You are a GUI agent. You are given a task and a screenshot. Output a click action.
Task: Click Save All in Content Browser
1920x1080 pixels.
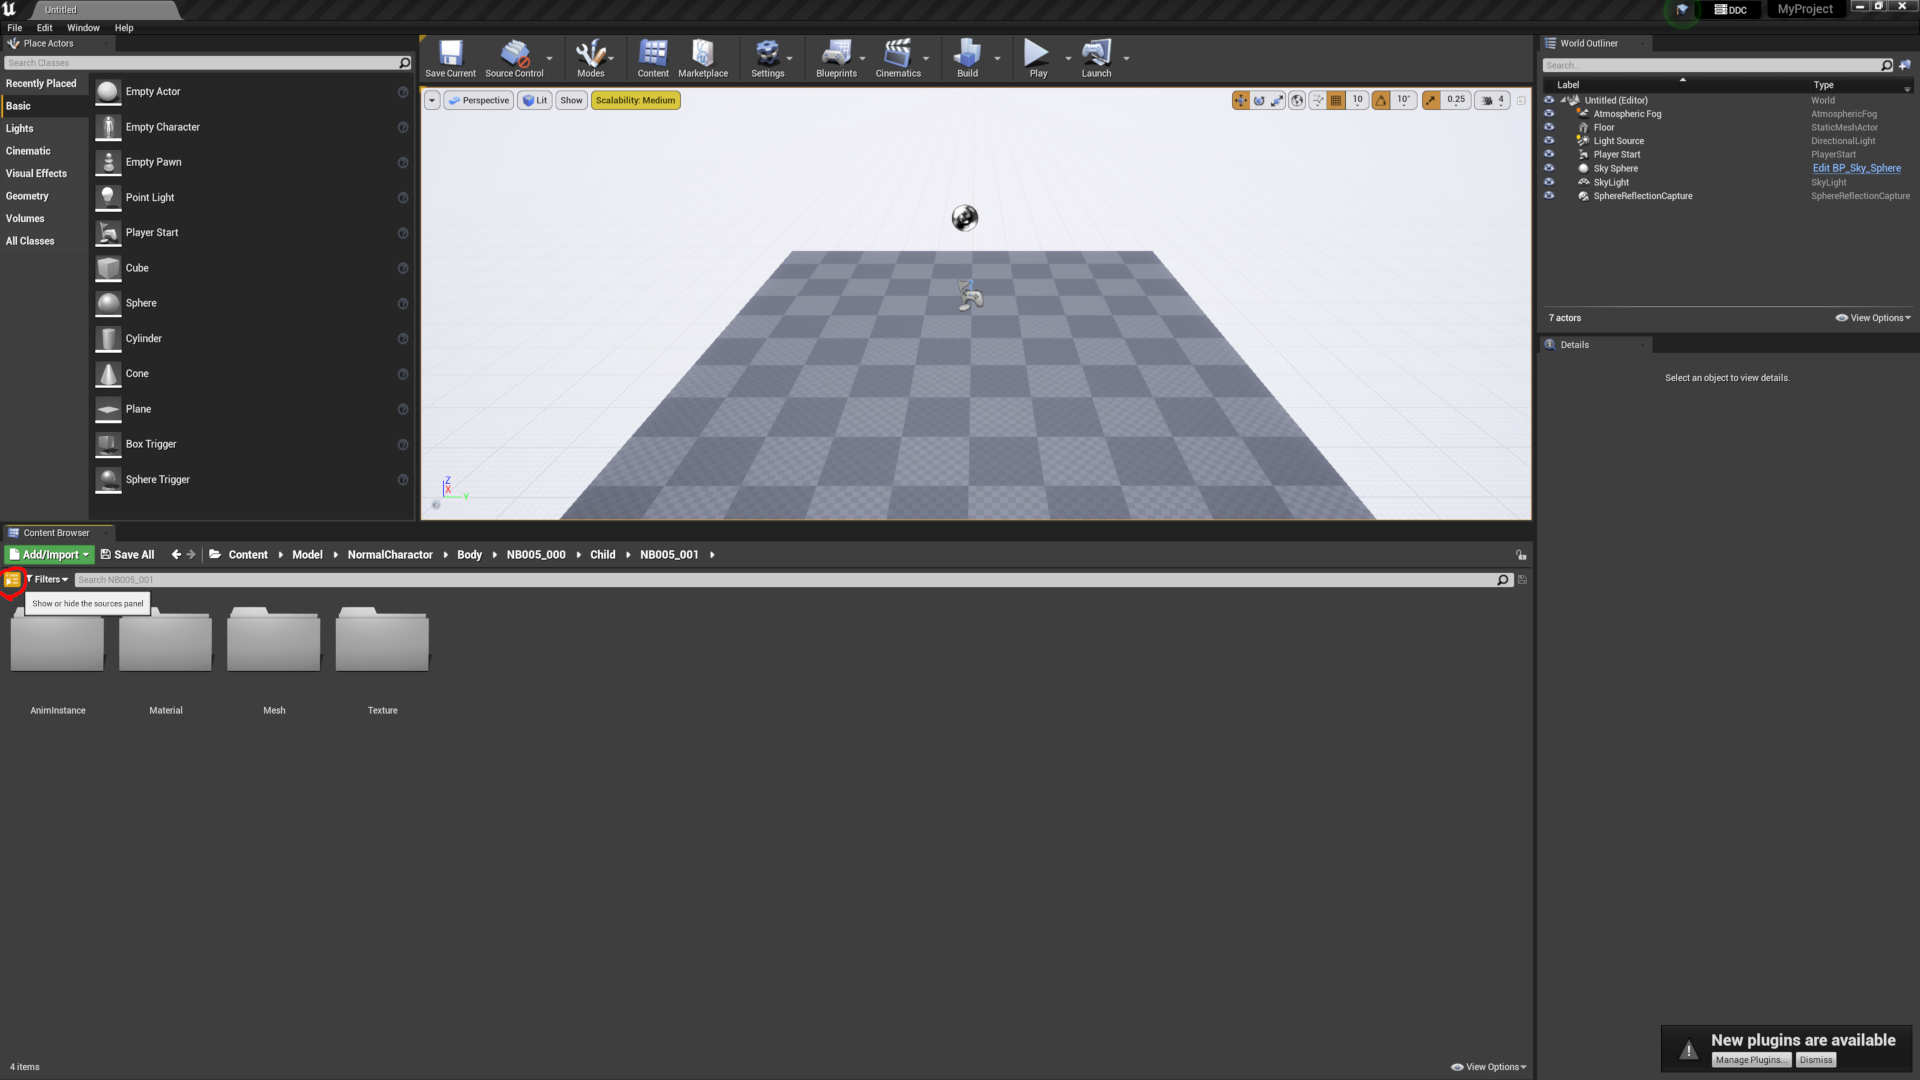(127, 554)
